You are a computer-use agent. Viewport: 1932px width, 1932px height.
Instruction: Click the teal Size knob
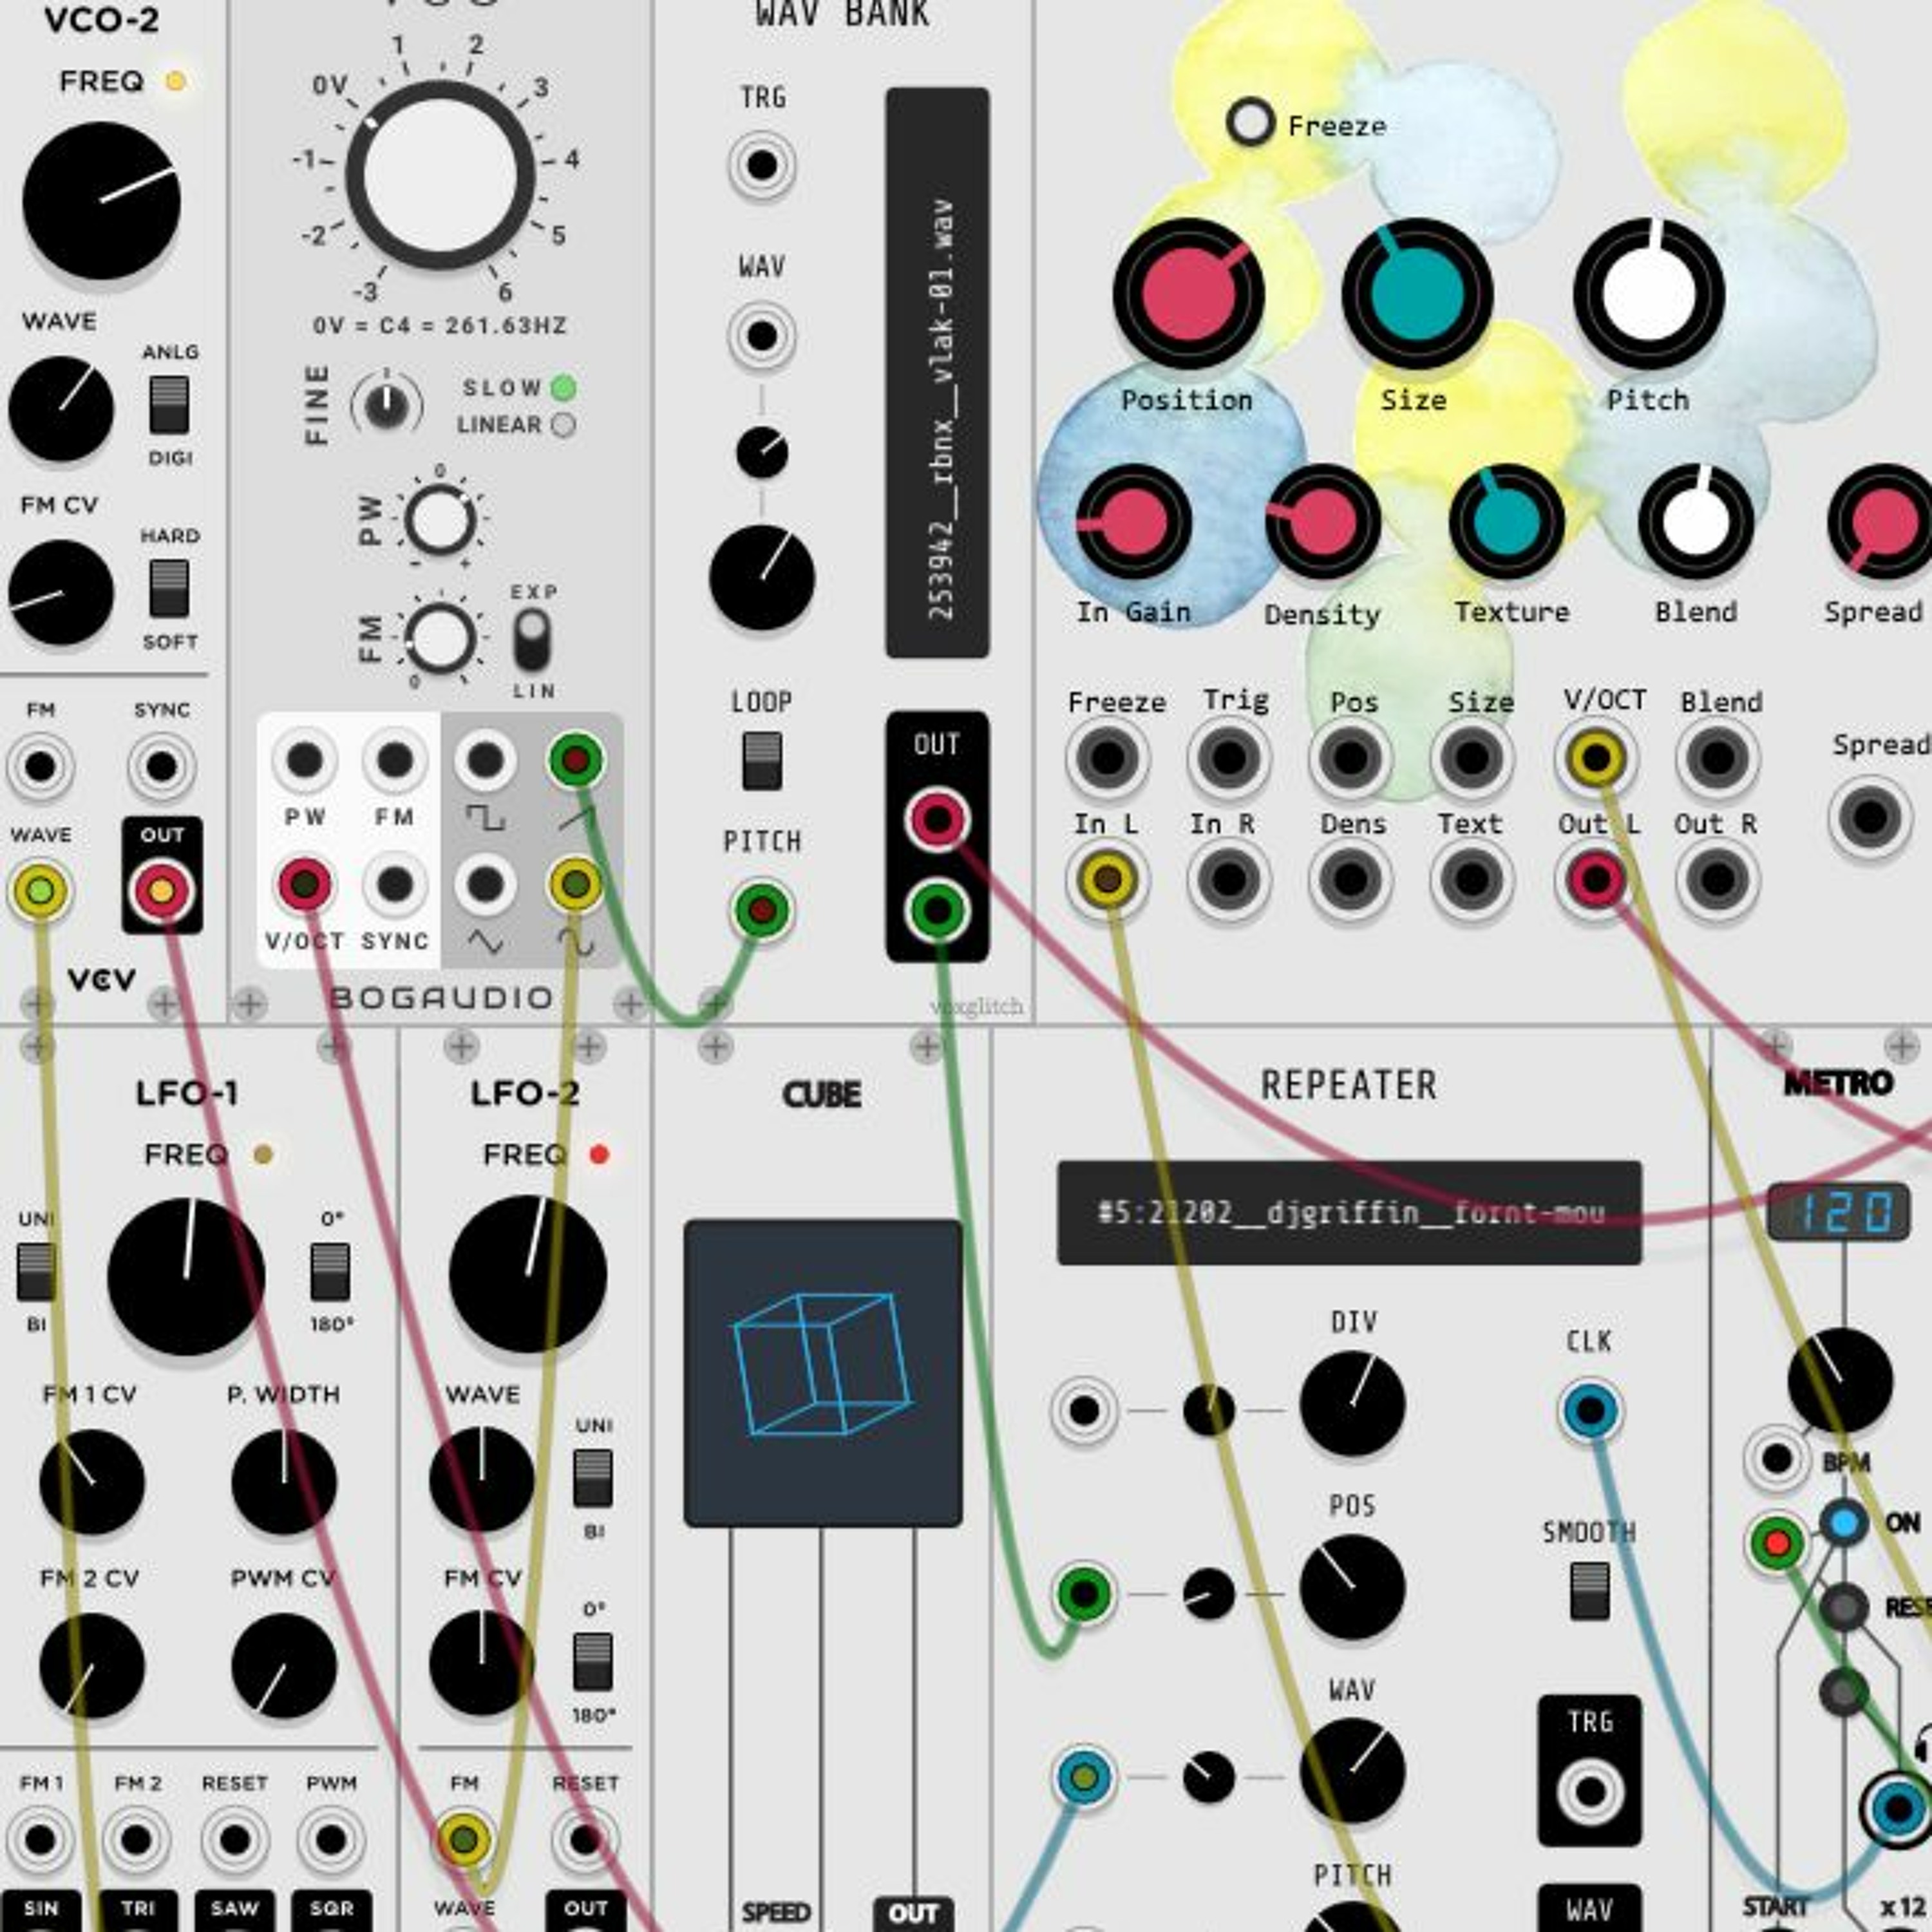click(x=1417, y=295)
